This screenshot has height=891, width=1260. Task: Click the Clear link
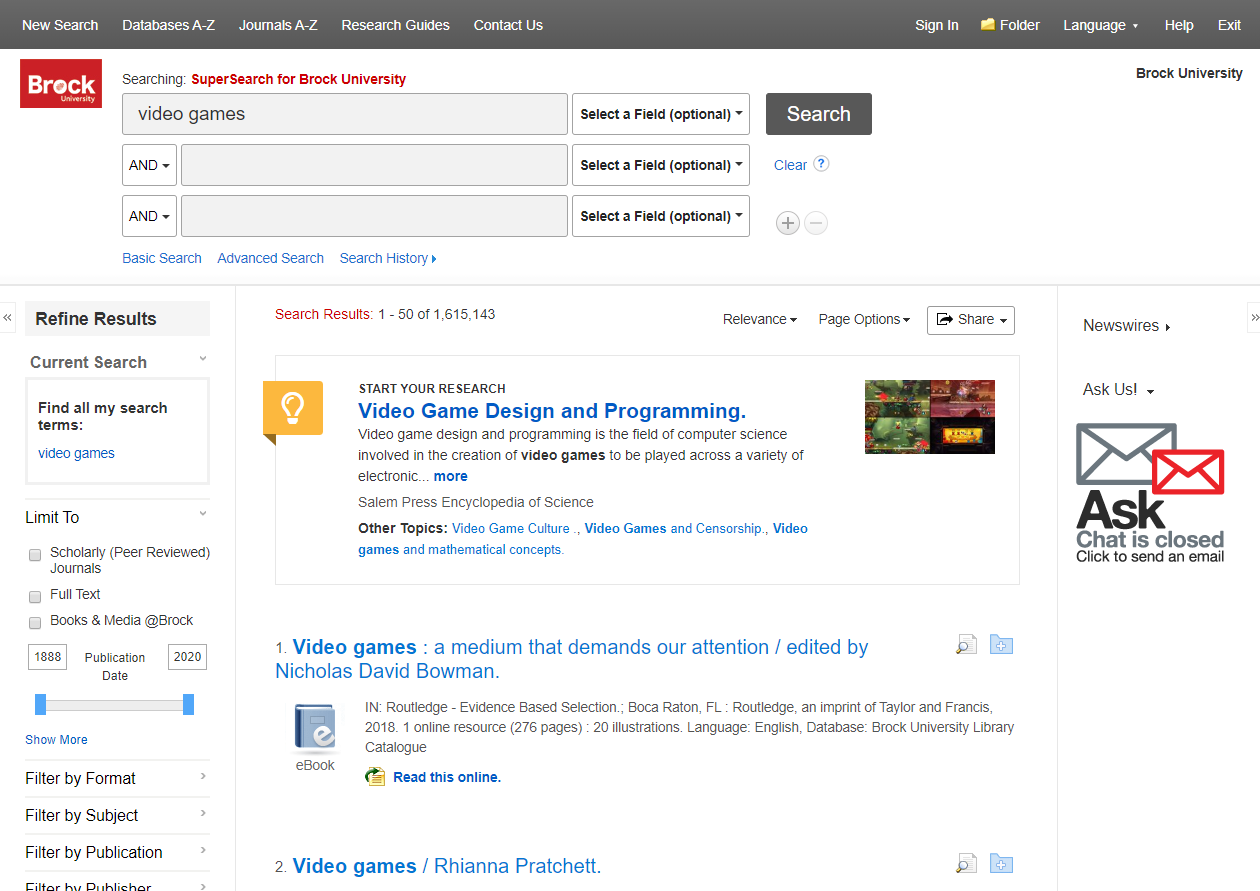coord(790,165)
